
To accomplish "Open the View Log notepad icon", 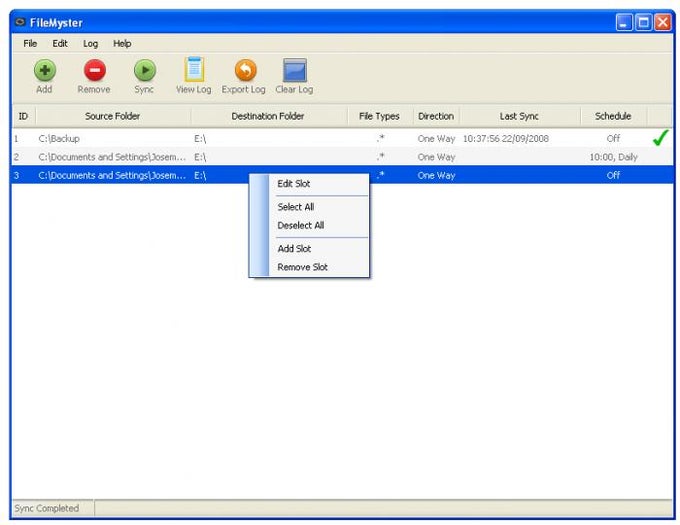I will (x=194, y=69).
